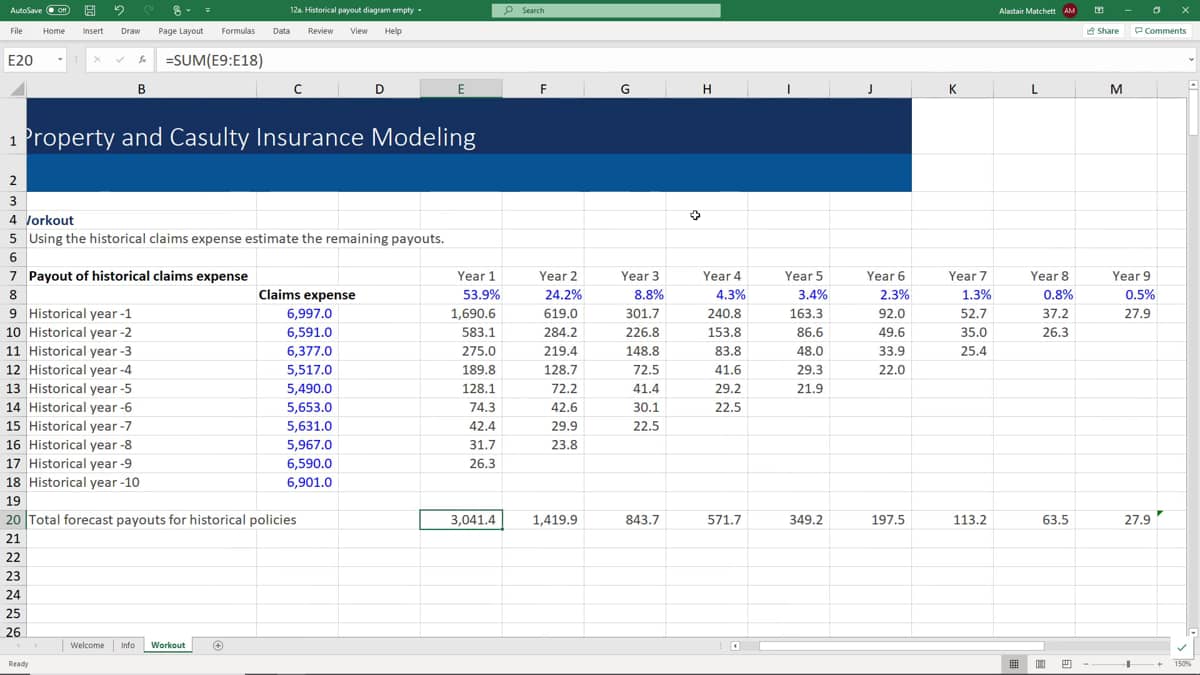Click the 'Historical year -10' cell

(x=141, y=482)
